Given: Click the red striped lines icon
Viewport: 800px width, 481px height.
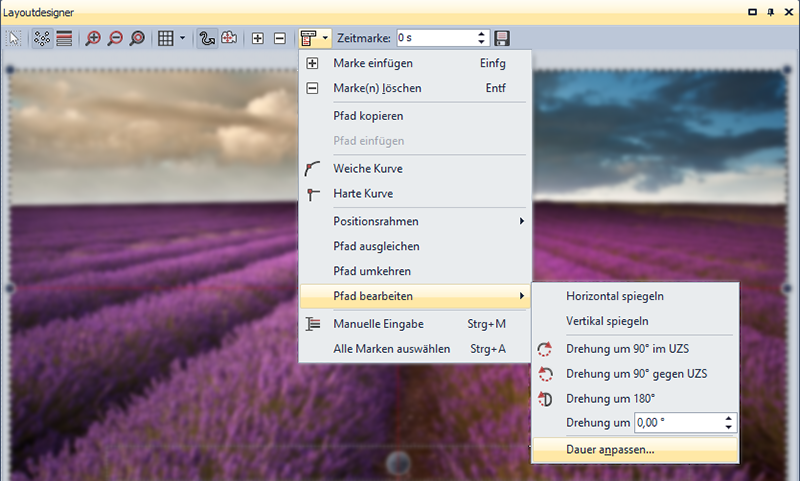Looking at the screenshot, I should pos(64,38).
